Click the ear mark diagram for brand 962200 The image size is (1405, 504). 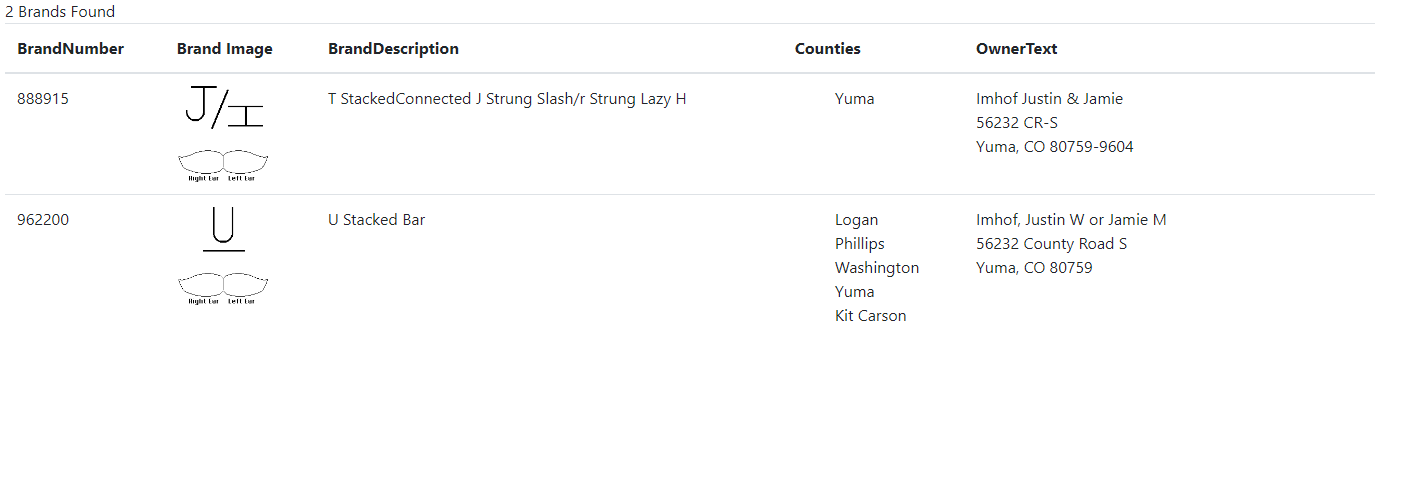coord(223,288)
